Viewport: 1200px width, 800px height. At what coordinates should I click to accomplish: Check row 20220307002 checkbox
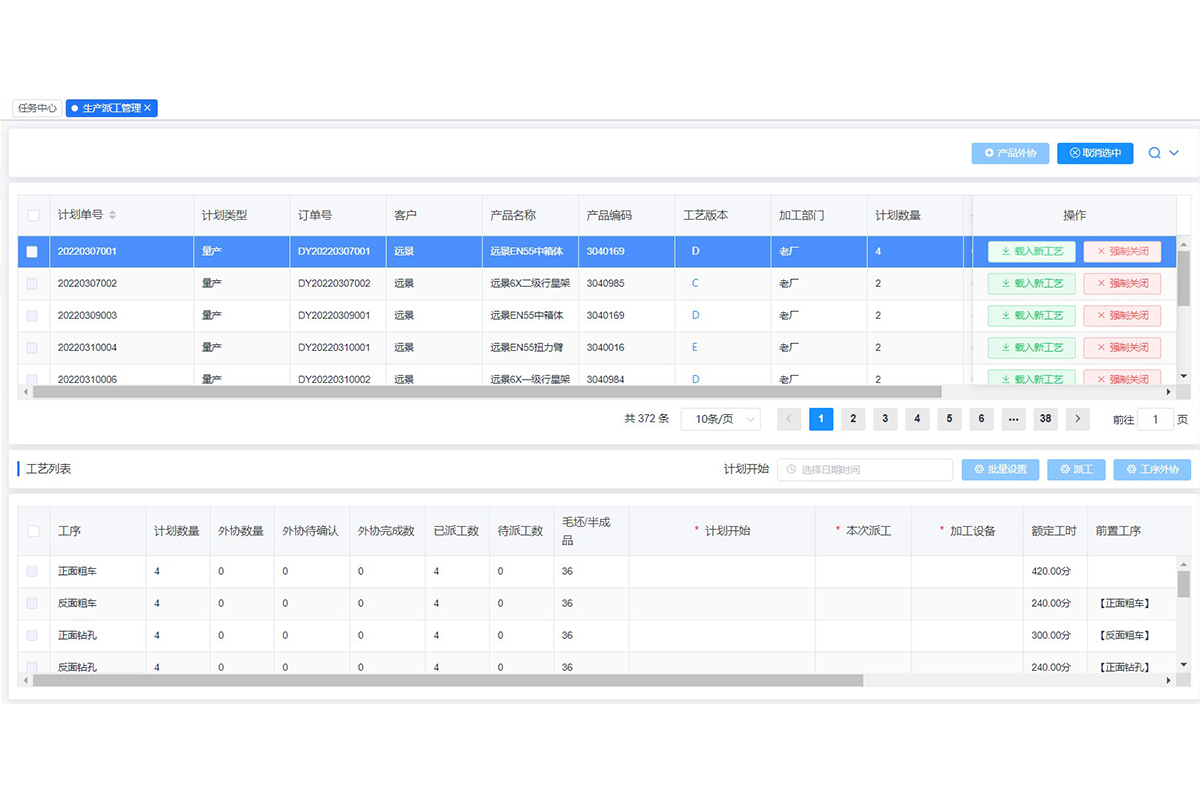click(33, 284)
